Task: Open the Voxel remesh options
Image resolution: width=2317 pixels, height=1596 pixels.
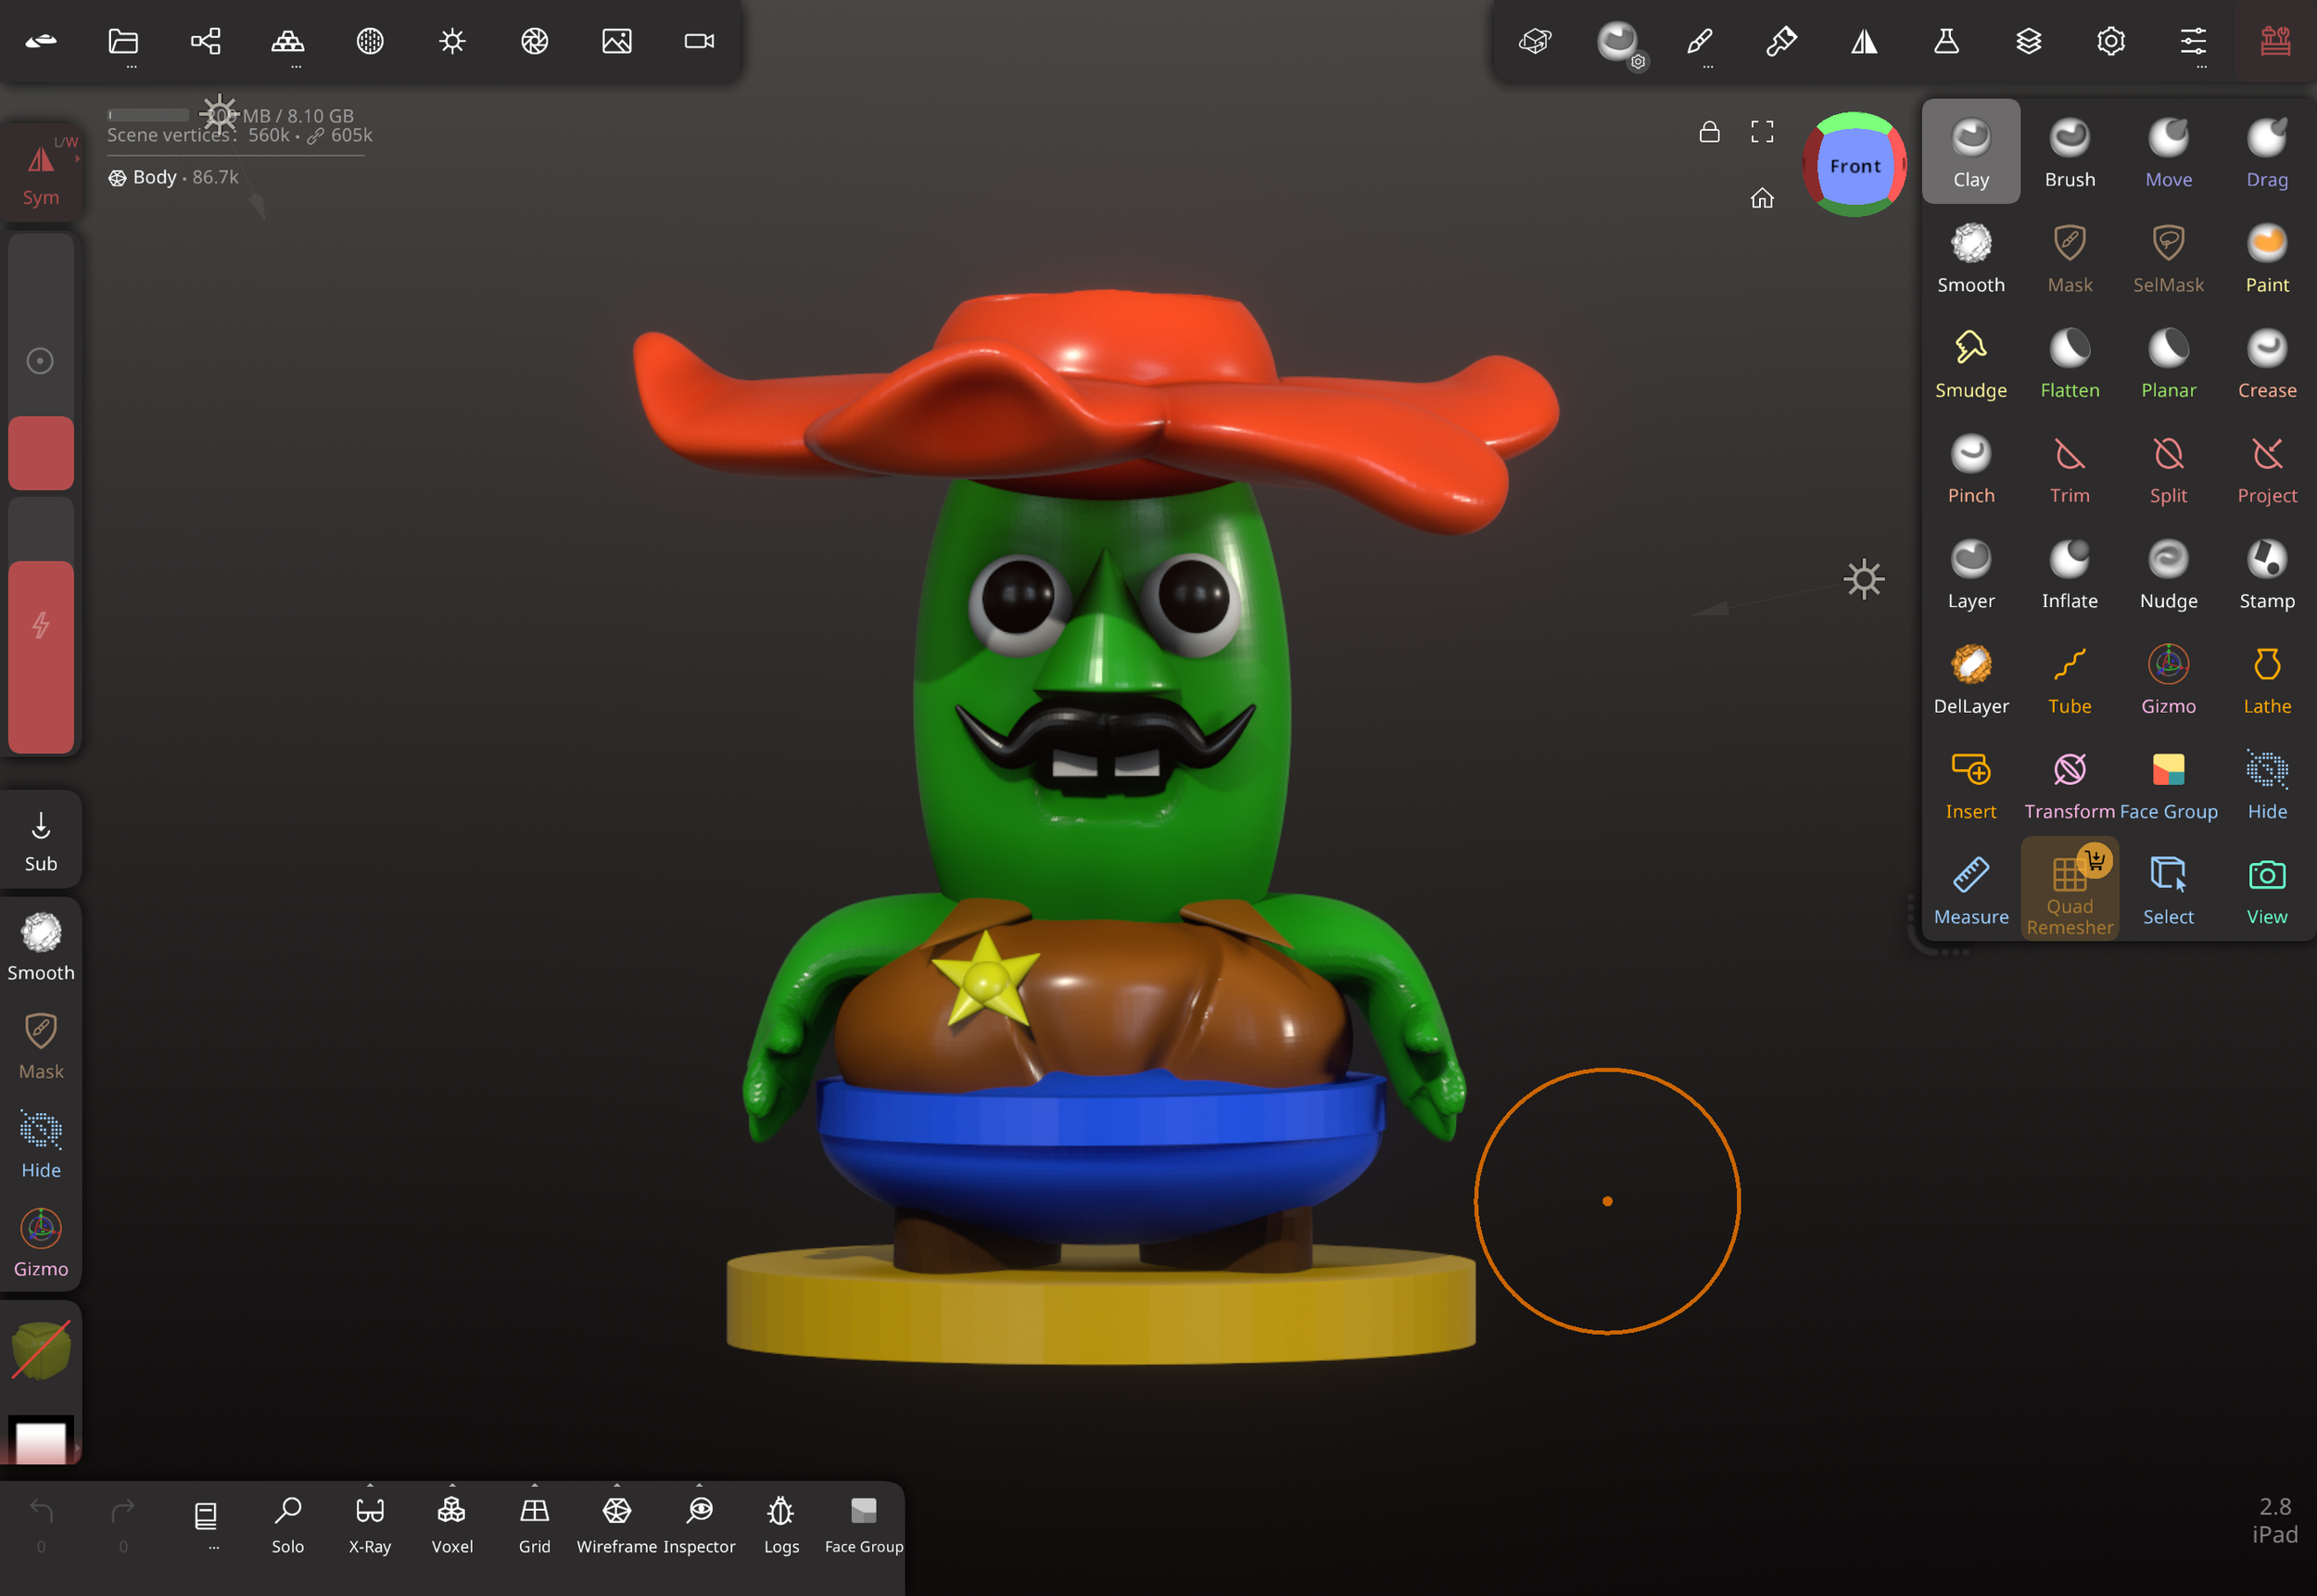Action: pos(452,1524)
